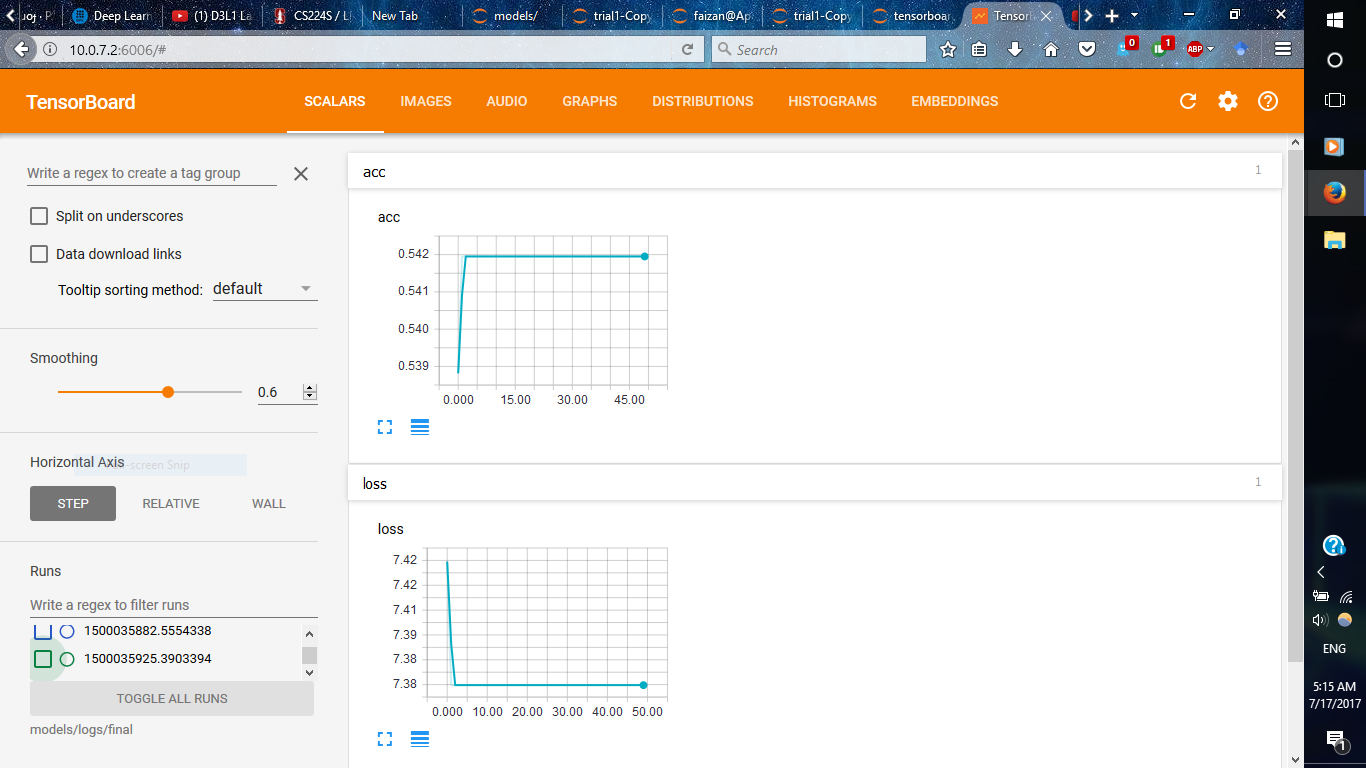Screen dimensions: 1366x768
Task: Increase smoothing value stepper up arrow
Action: tap(310, 388)
